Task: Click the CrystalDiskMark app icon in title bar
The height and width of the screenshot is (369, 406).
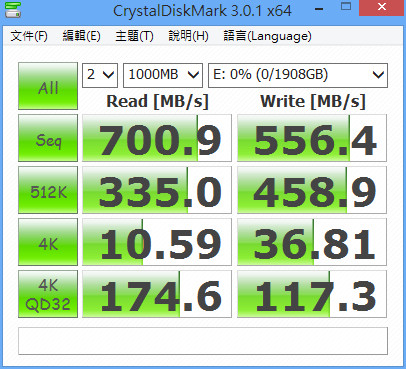Action: pos(13,9)
